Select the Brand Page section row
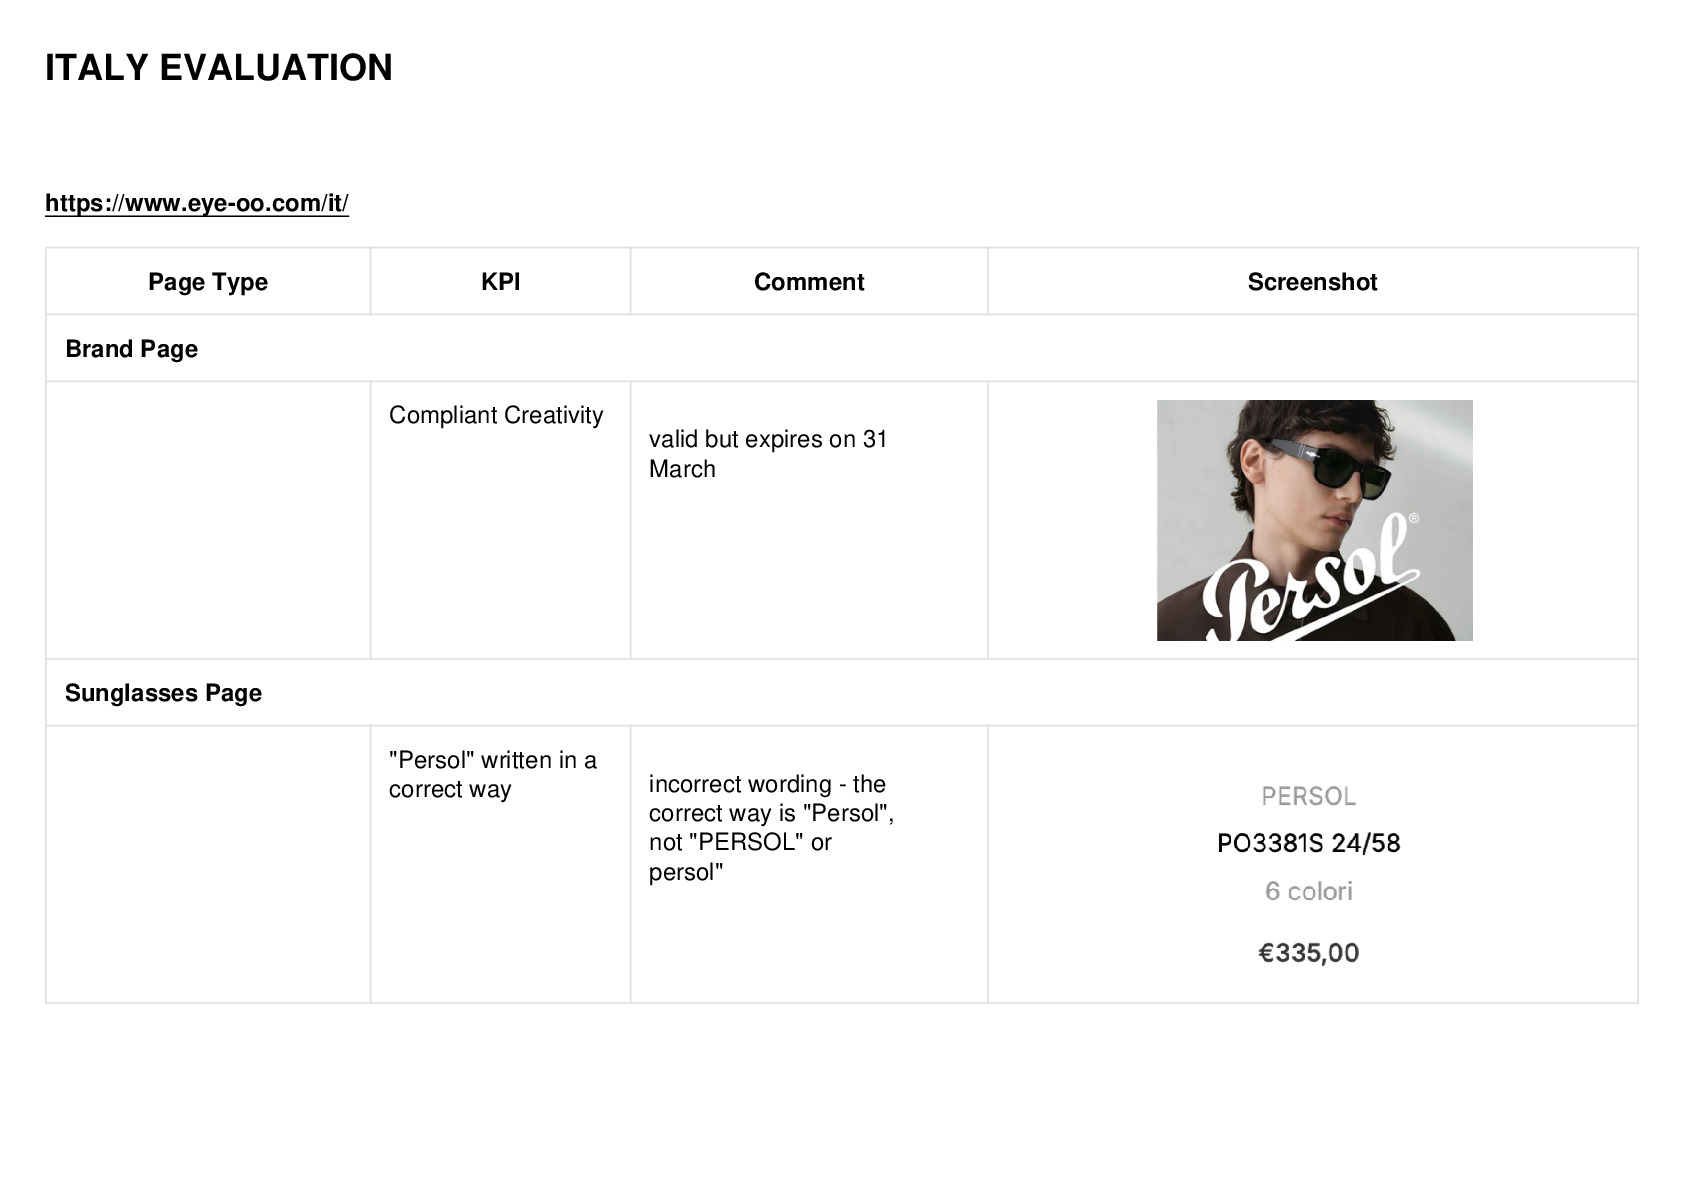 [x=842, y=348]
